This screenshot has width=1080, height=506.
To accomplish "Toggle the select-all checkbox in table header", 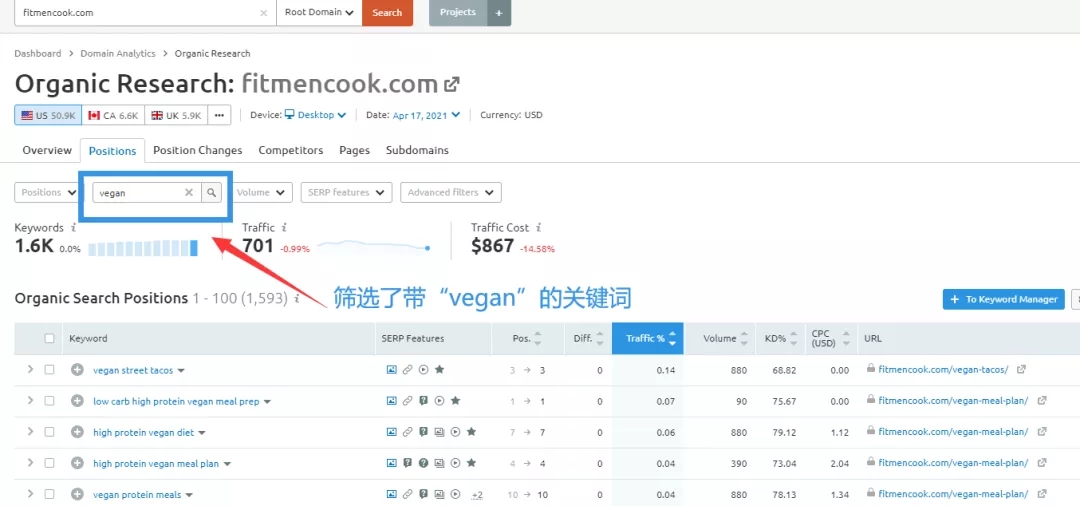I will pyautogui.click(x=50, y=339).
